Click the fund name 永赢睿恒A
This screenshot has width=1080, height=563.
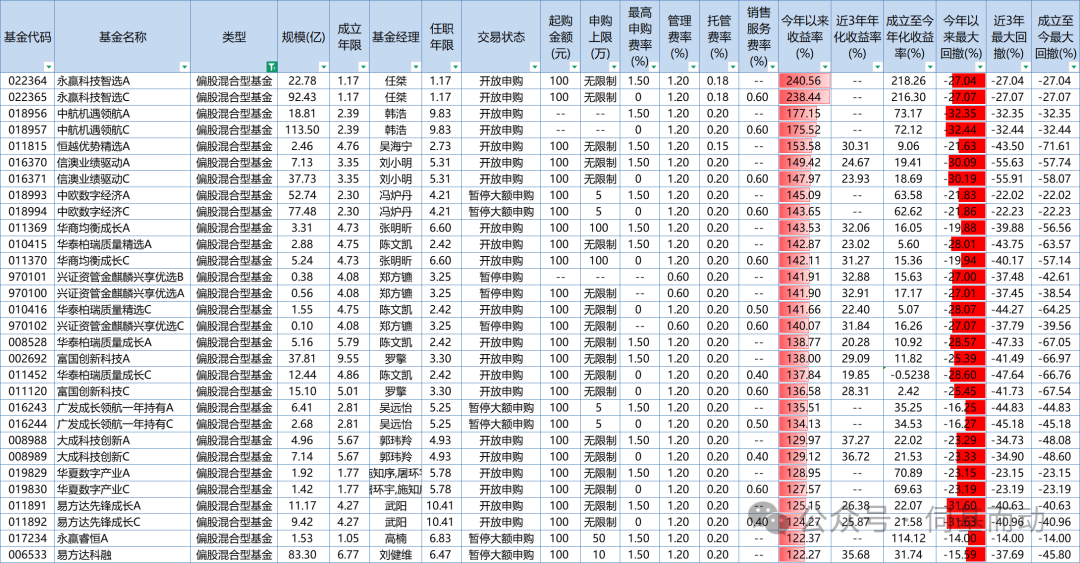(x=82, y=538)
